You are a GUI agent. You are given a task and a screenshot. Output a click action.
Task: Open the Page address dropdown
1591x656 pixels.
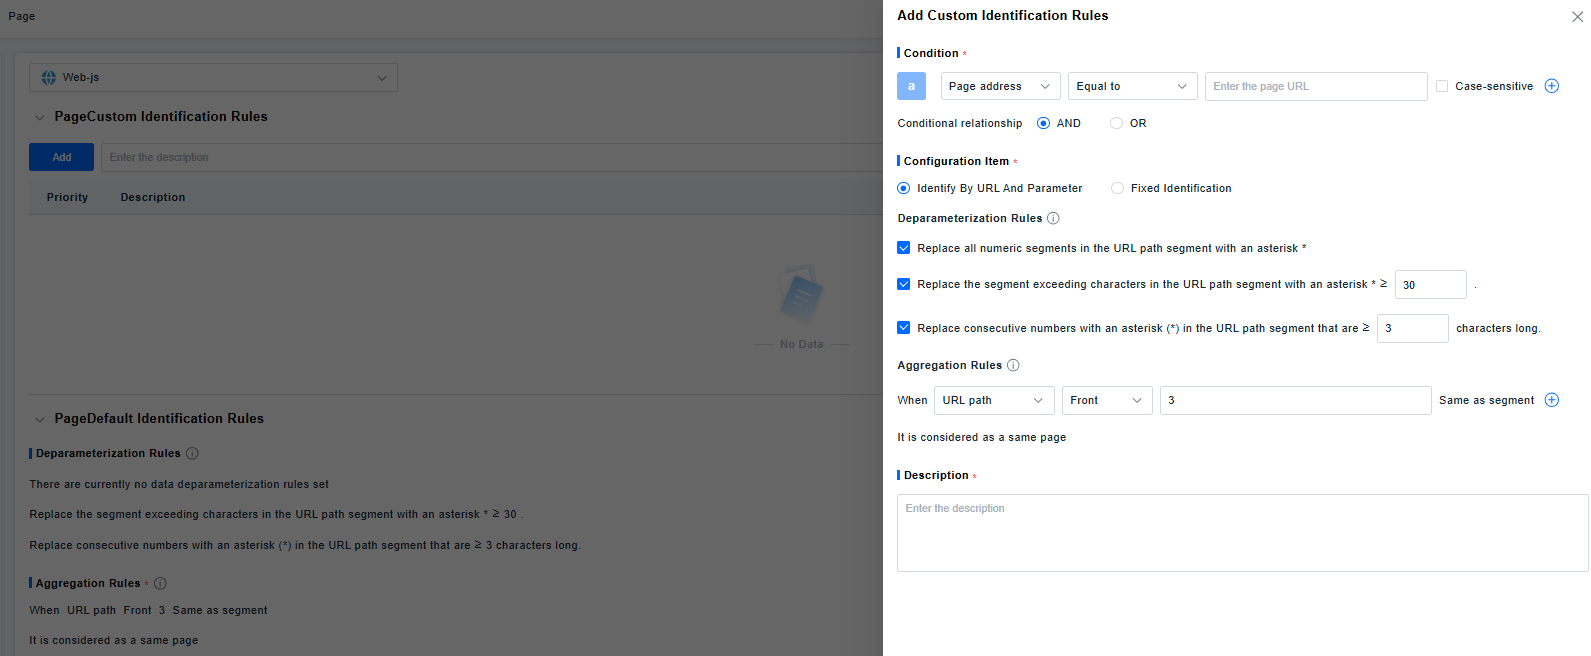999,86
